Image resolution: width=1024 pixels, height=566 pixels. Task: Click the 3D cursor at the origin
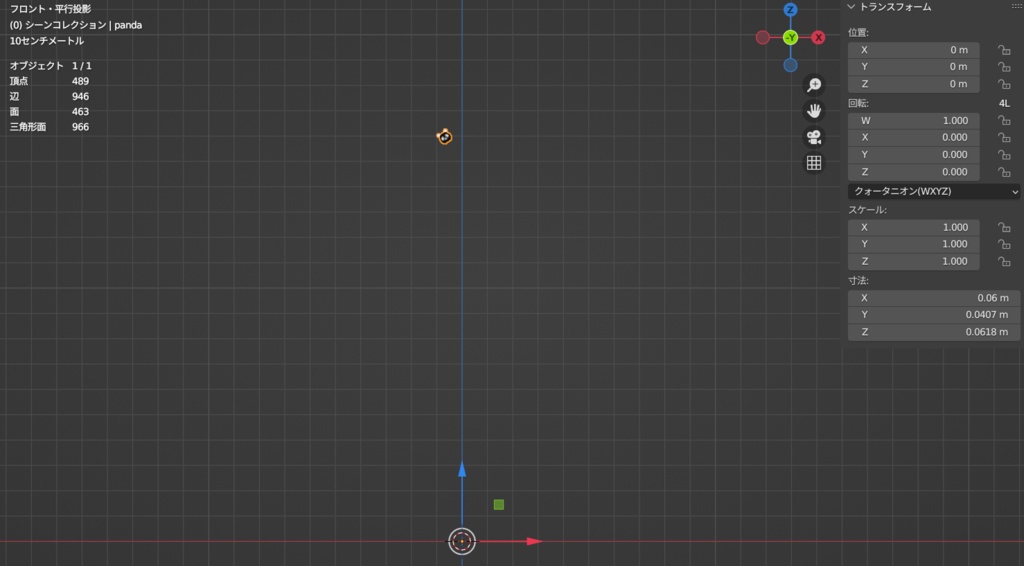(462, 541)
